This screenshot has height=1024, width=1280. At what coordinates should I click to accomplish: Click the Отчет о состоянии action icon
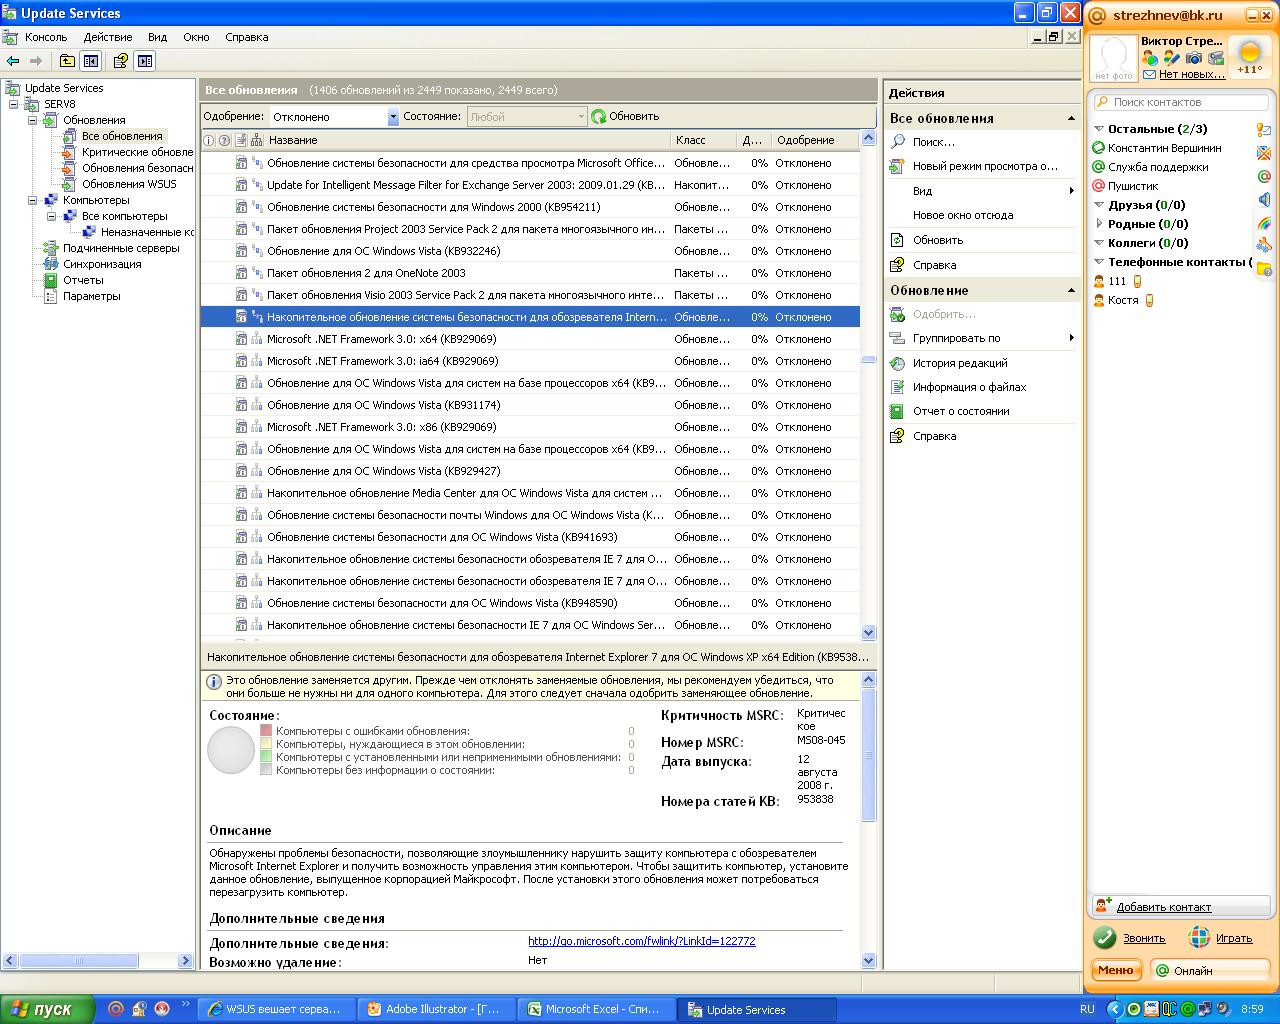tap(898, 411)
